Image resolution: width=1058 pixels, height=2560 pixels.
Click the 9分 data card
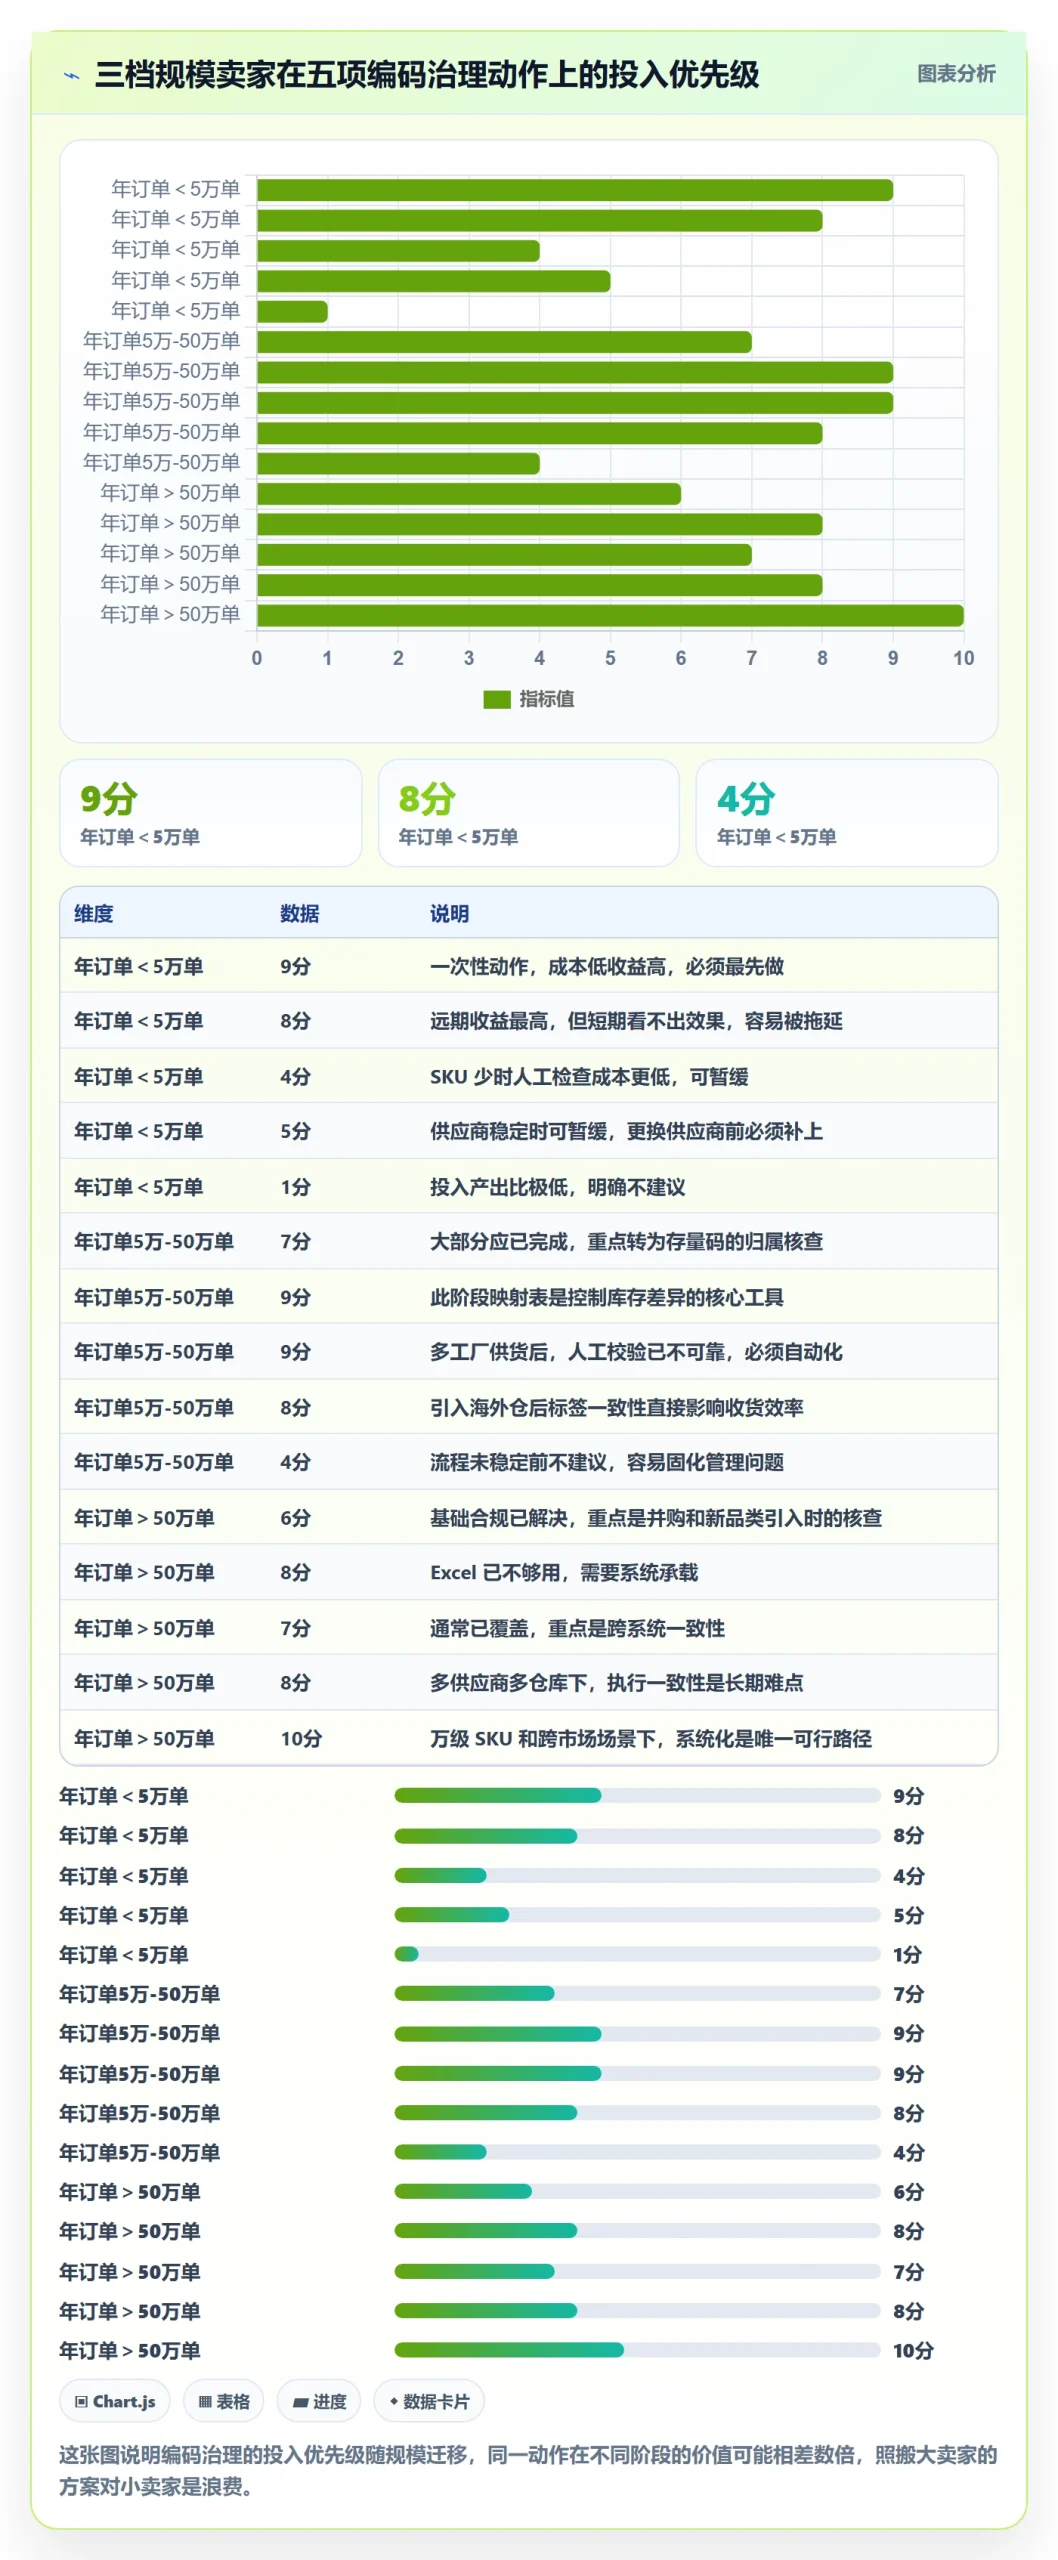(x=211, y=813)
